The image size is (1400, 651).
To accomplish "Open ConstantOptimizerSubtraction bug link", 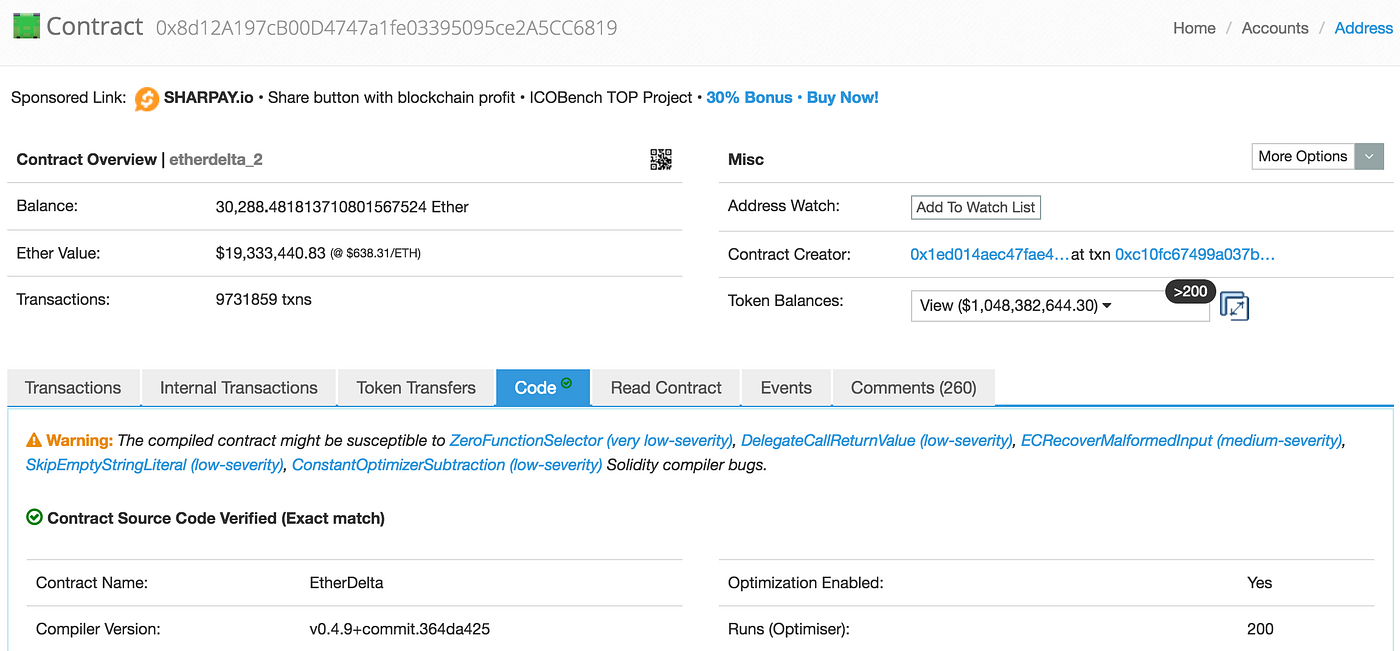I will tap(447, 465).
